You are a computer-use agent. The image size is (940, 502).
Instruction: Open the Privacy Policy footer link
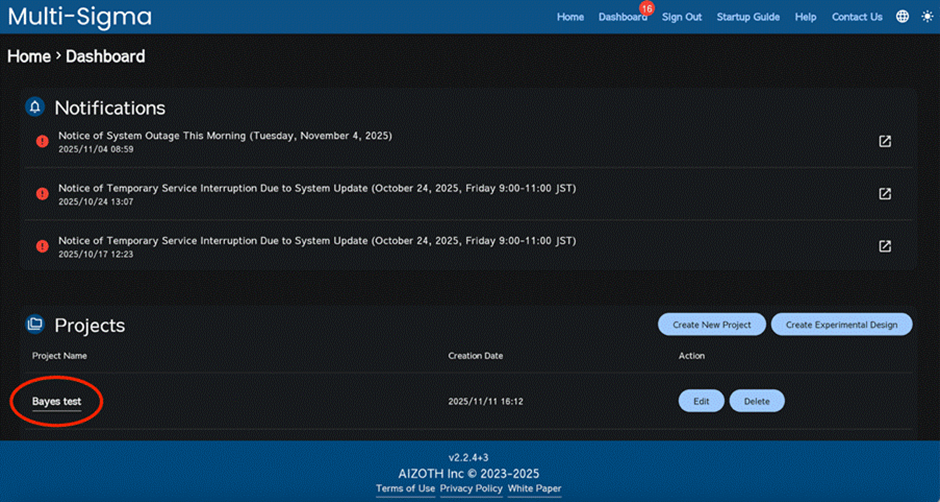(x=470, y=488)
